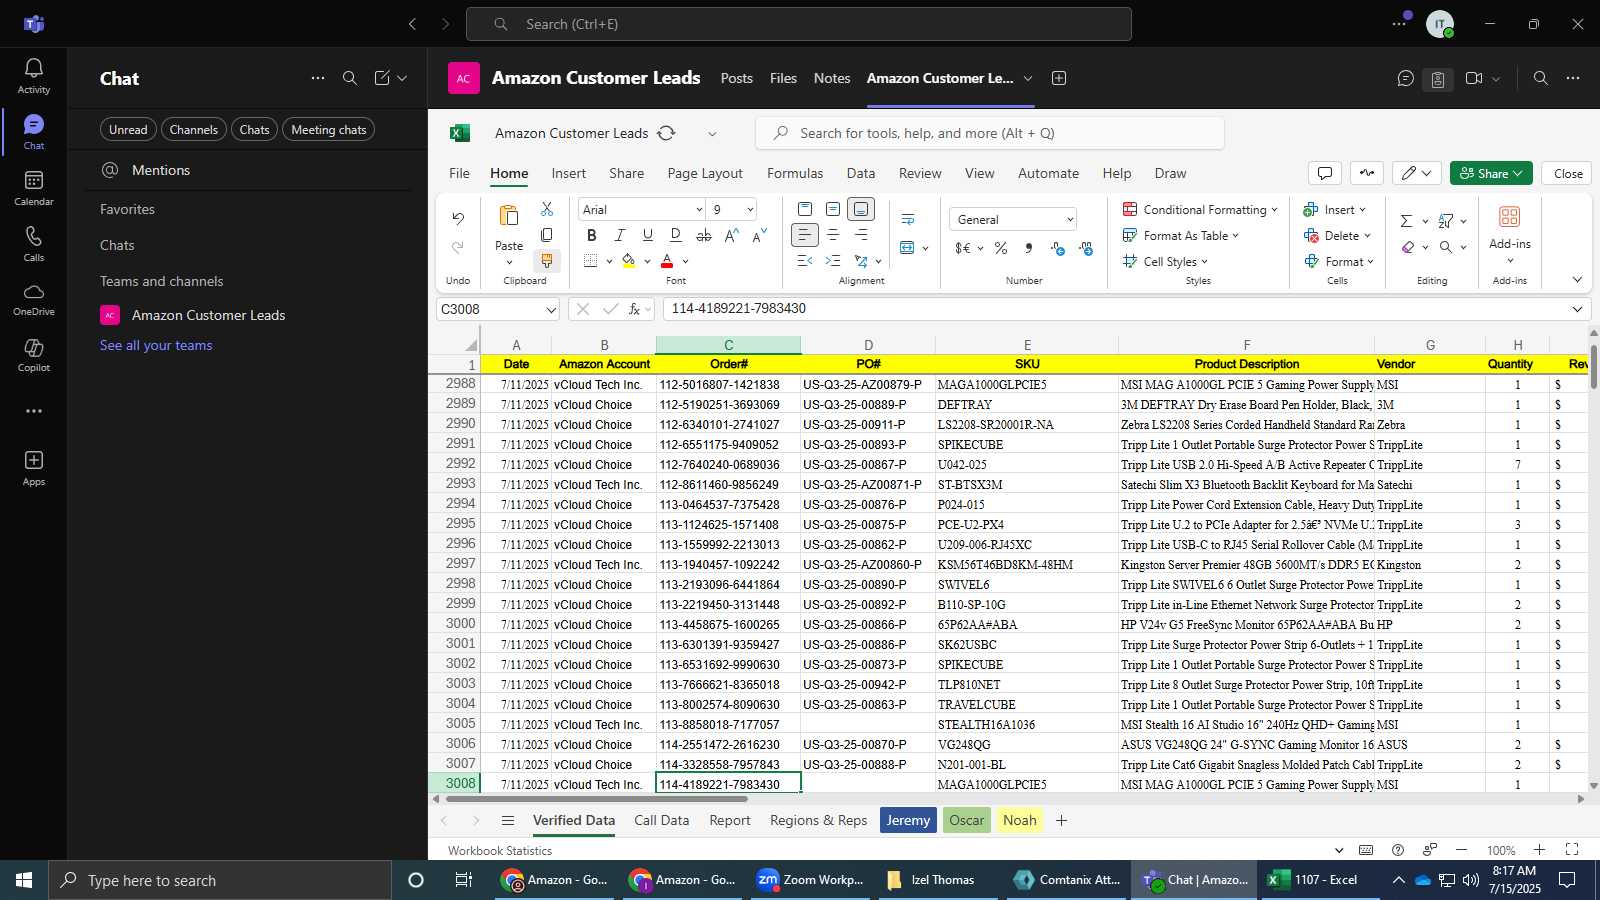
Task: Expand the Paste options arrow
Action: coord(509,263)
